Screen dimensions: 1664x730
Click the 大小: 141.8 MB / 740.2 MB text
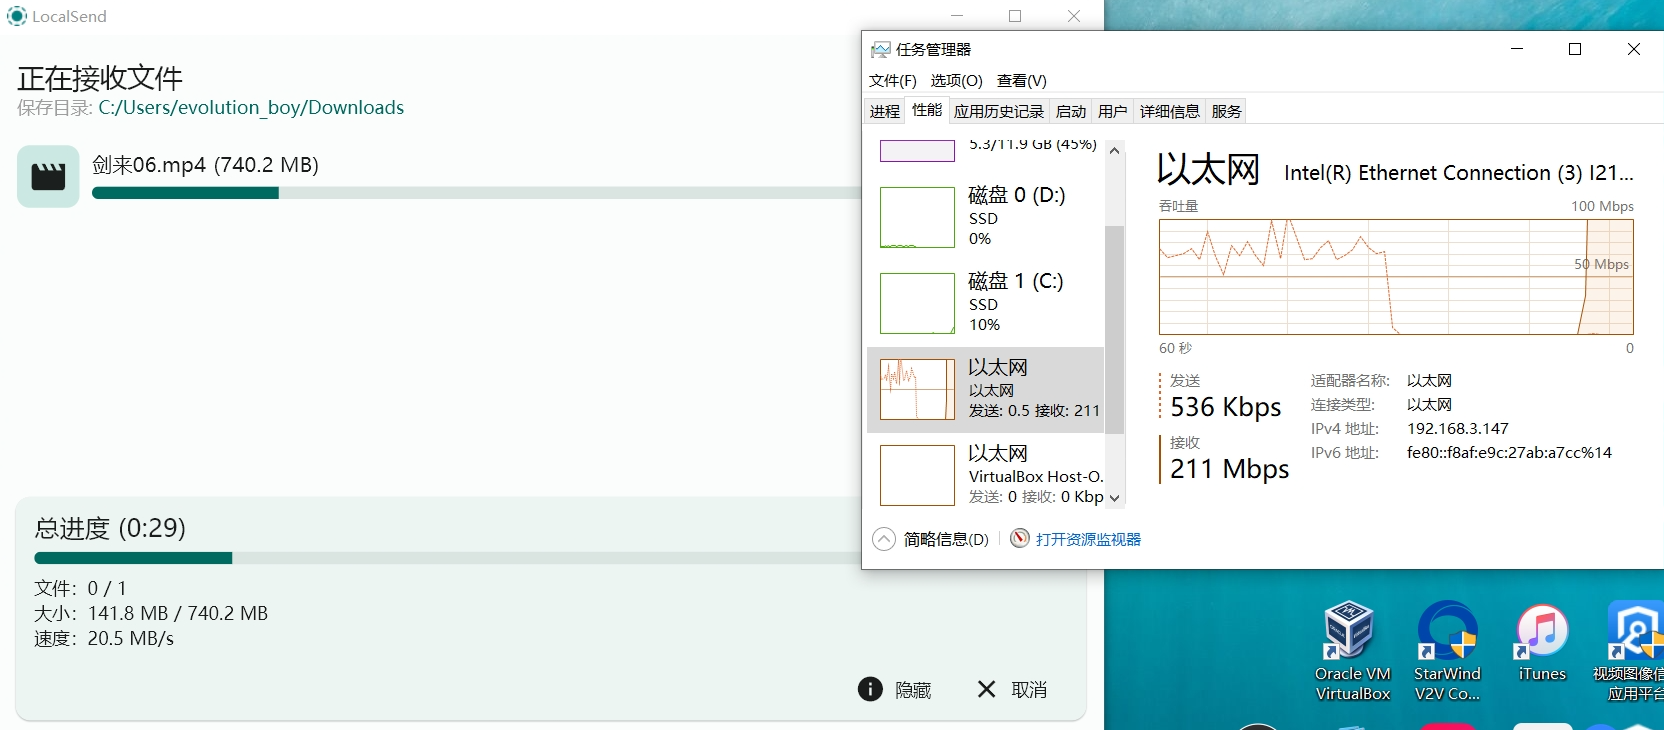click(x=151, y=613)
